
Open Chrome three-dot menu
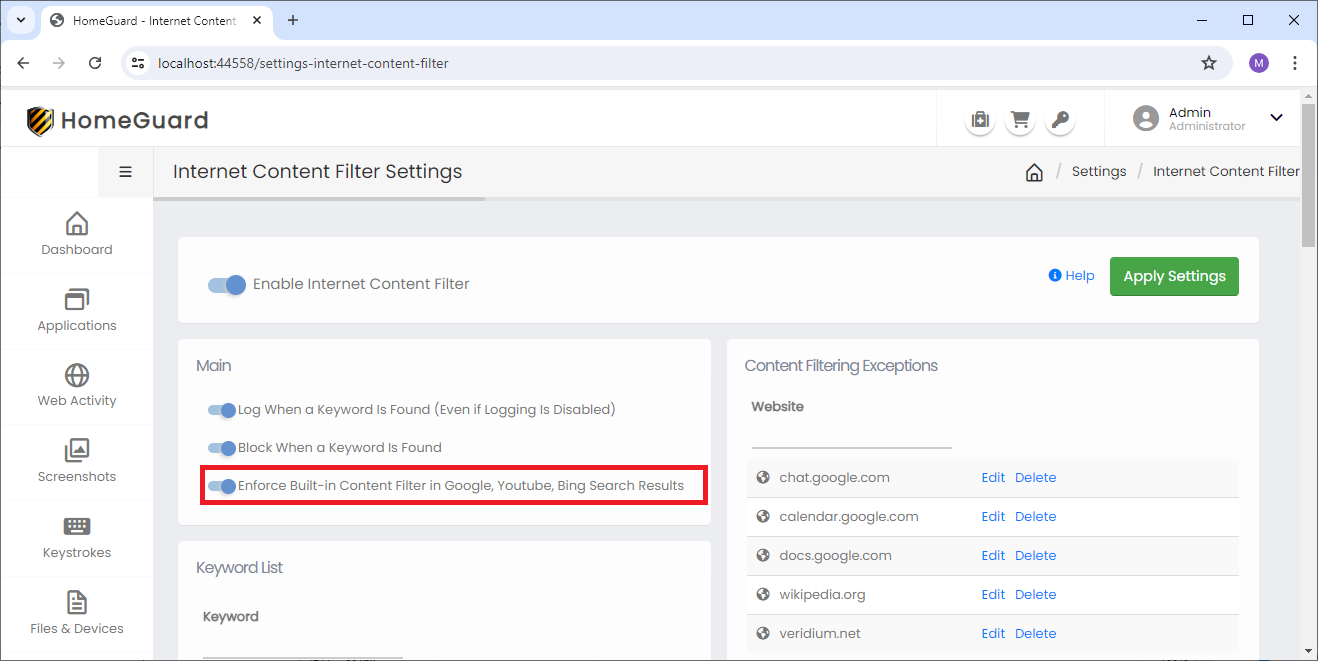(1295, 63)
